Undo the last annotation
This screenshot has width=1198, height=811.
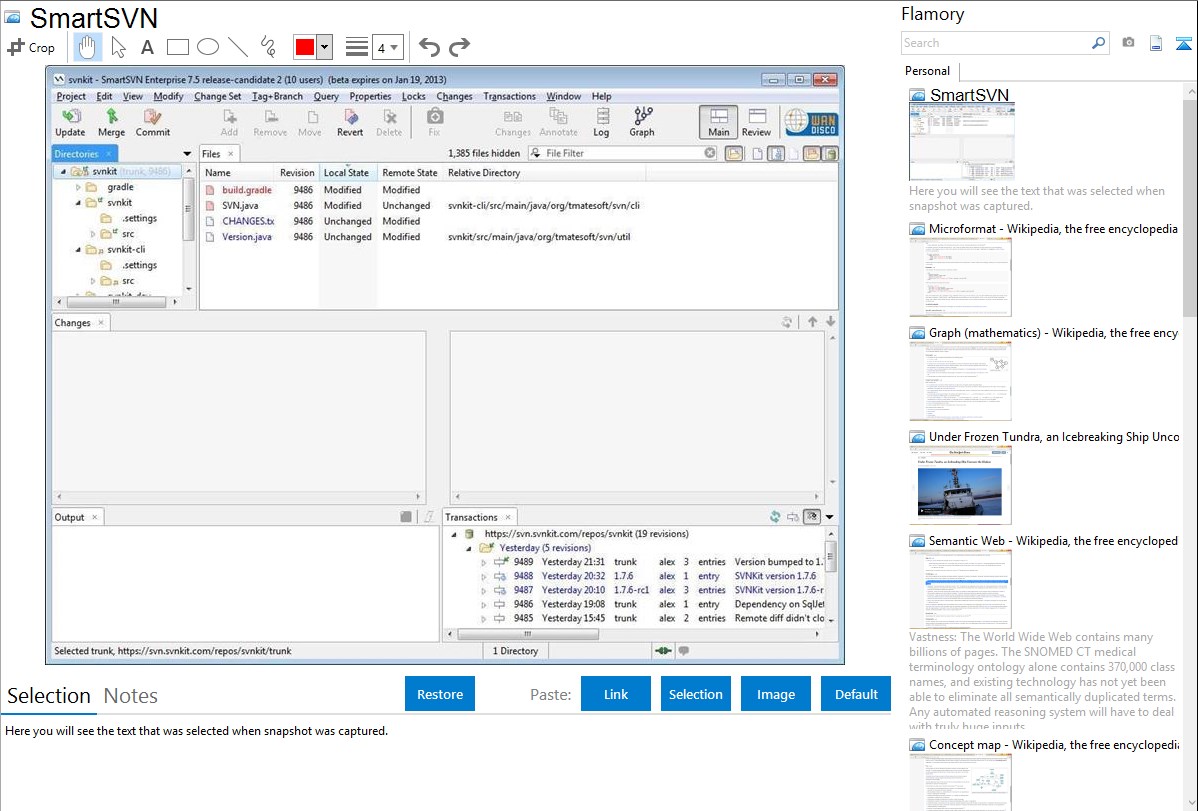(x=429, y=47)
